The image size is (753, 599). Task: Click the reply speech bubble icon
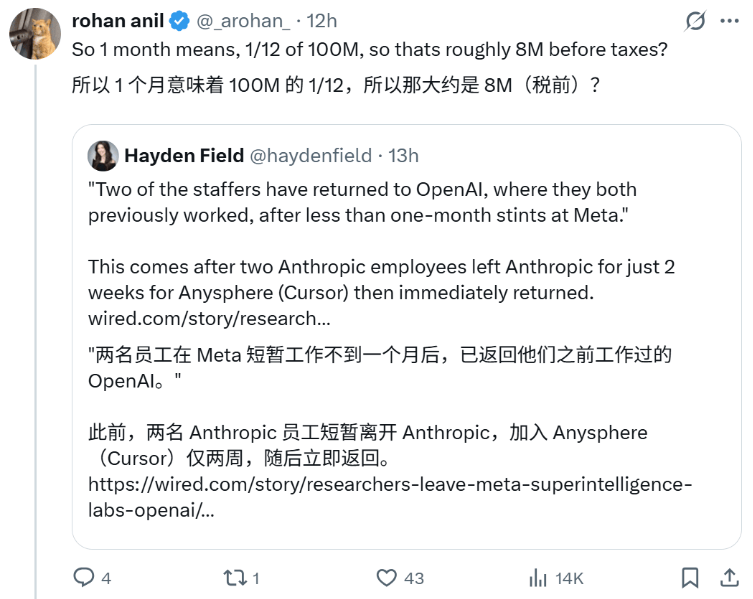(x=83, y=577)
